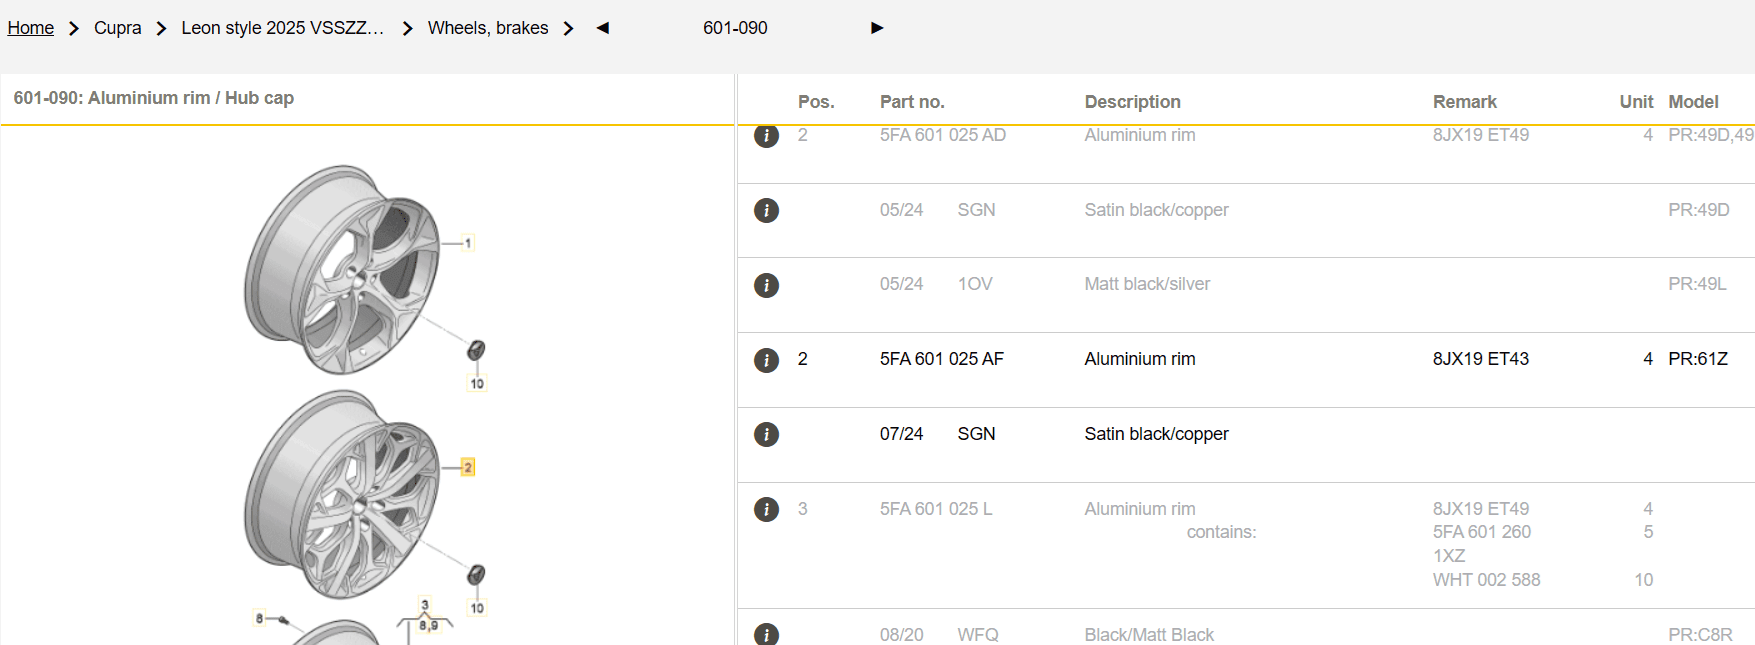
Task: Click callout 1 on top rim diagram
Action: (x=467, y=243)
